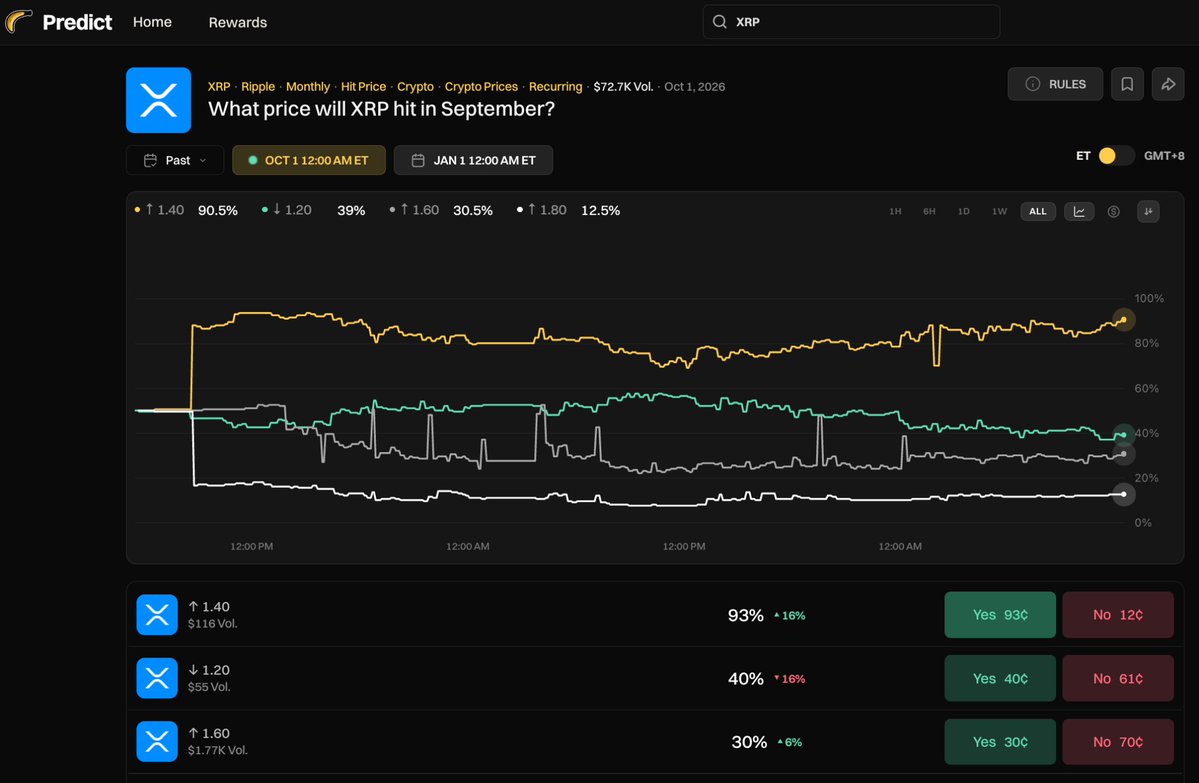Click the search magnifier icon
The width and height of the screenshot is (1199, 783).
720,22
